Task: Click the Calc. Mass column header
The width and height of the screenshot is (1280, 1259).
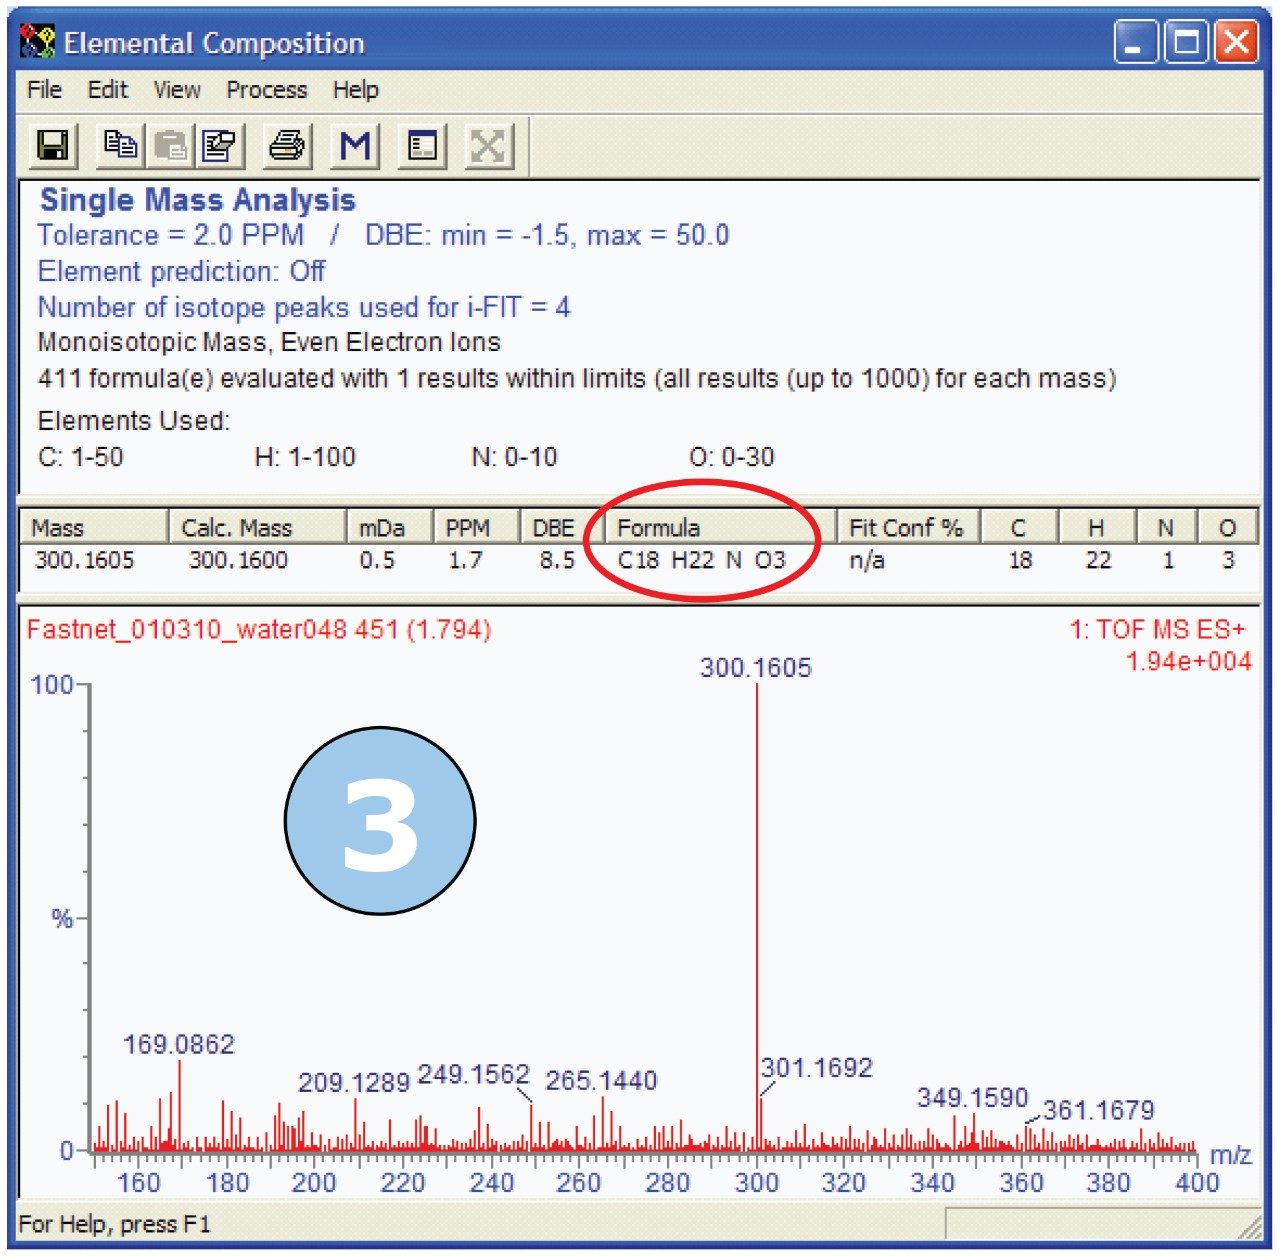Action: [257, 527]
